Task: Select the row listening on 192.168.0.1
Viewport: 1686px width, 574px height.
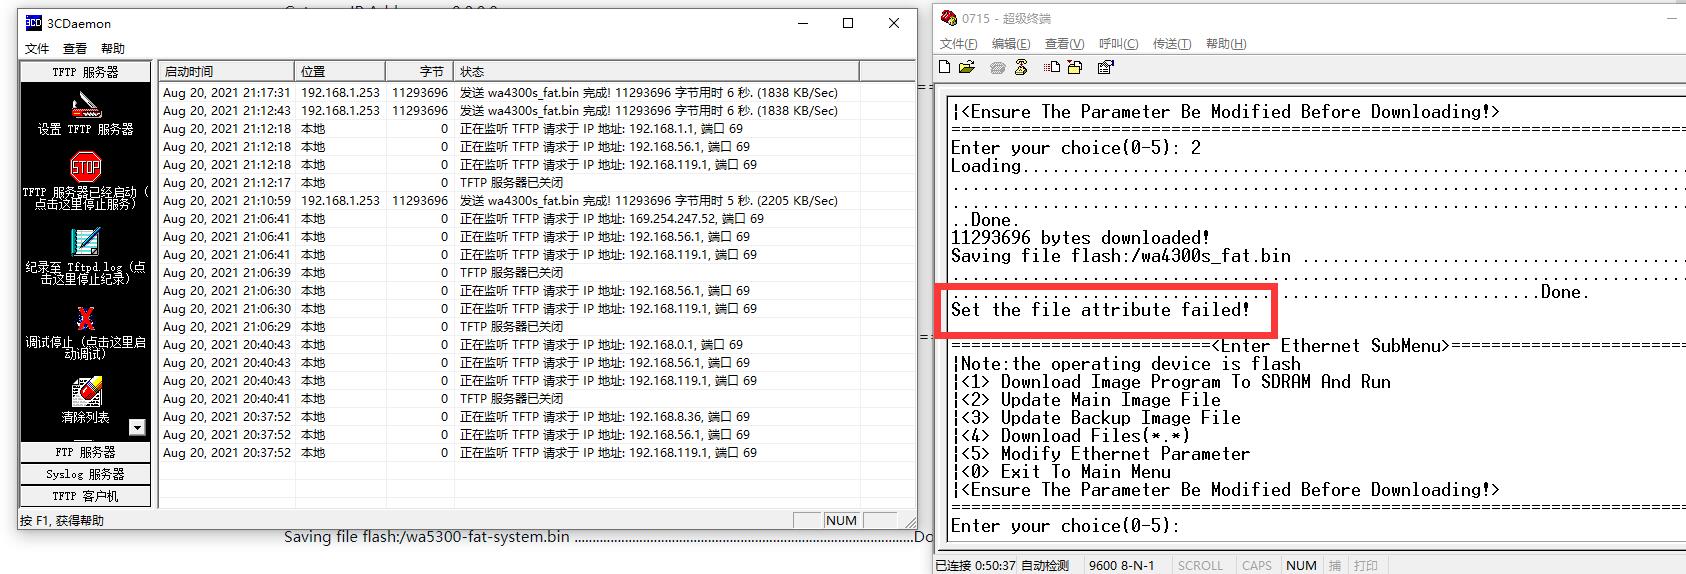Action: pos(536,345)
